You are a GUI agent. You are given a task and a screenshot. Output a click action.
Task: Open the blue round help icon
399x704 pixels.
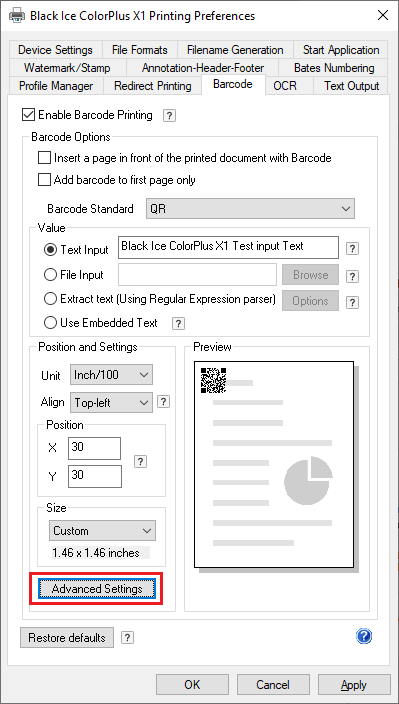coord(364,636)
